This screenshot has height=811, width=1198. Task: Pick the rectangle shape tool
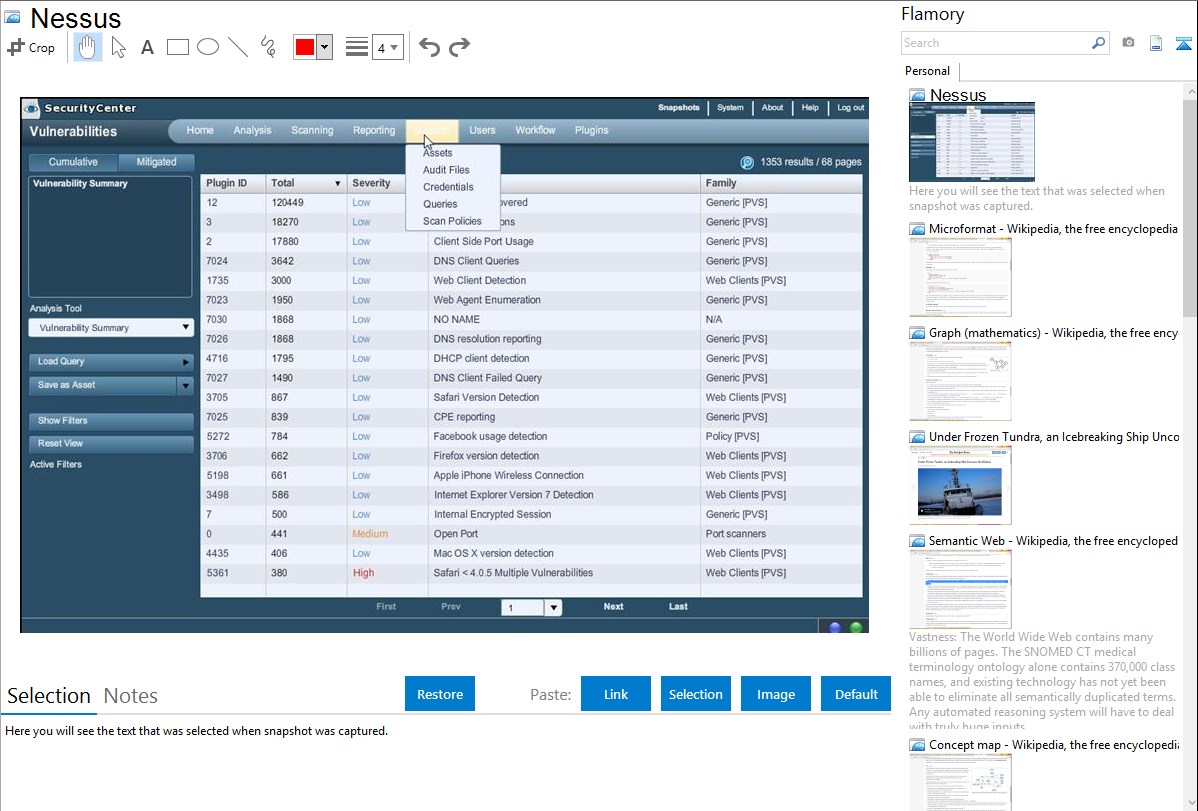(x=178, y=47)
